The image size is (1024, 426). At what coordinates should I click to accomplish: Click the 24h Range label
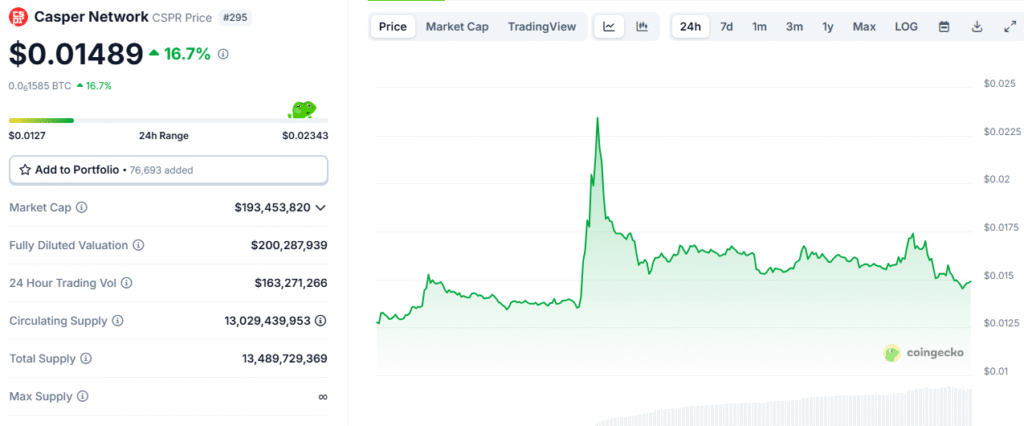point(164,136)
